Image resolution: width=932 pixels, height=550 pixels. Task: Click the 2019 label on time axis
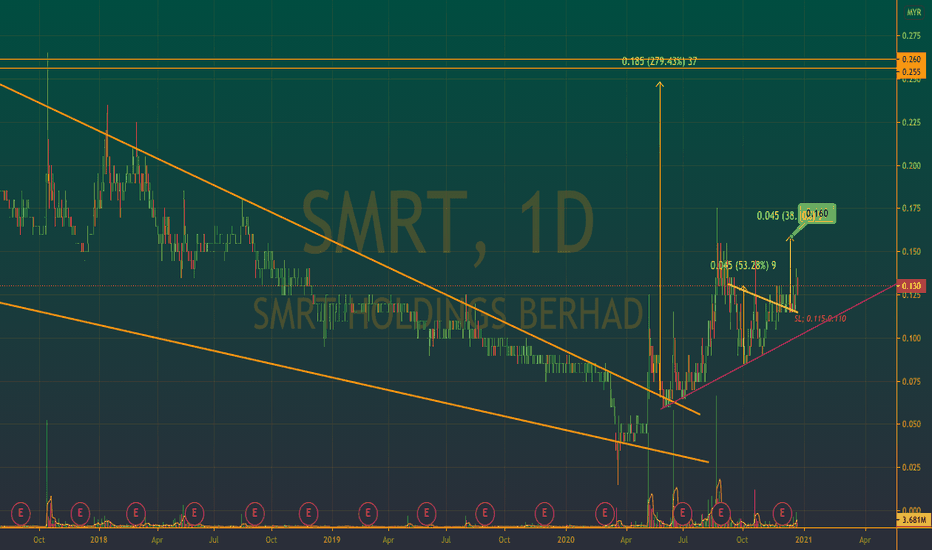(x=332, y=540)
